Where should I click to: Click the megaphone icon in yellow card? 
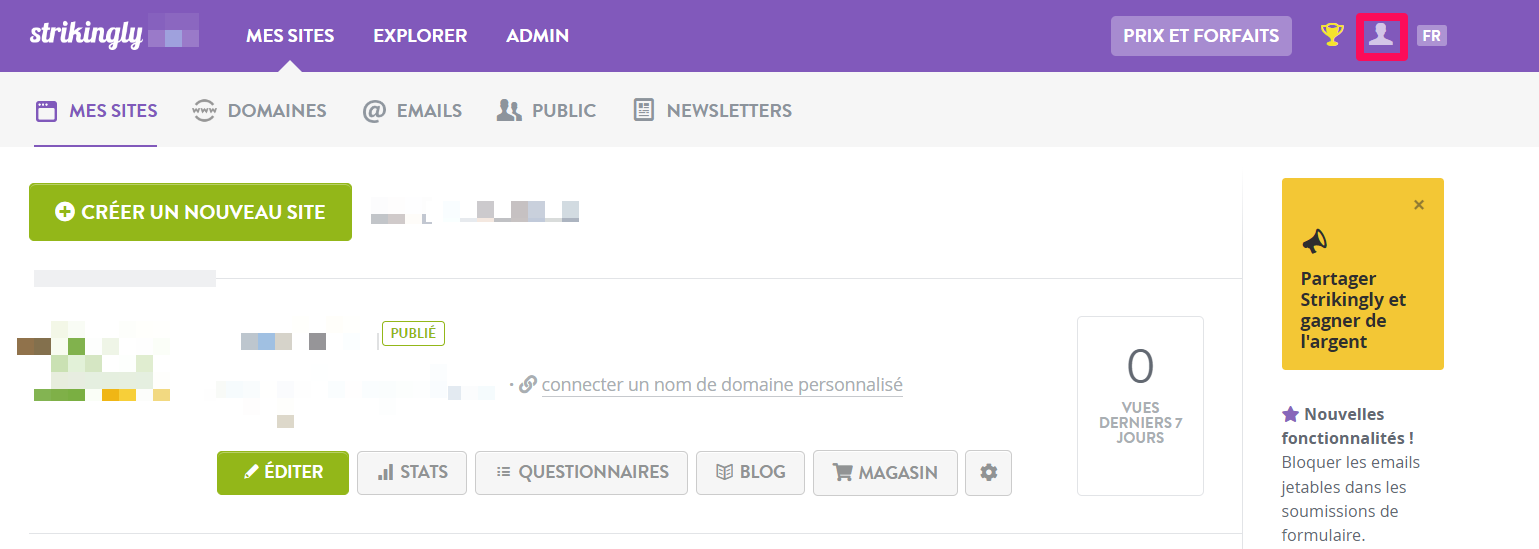tap(1314, 240)
